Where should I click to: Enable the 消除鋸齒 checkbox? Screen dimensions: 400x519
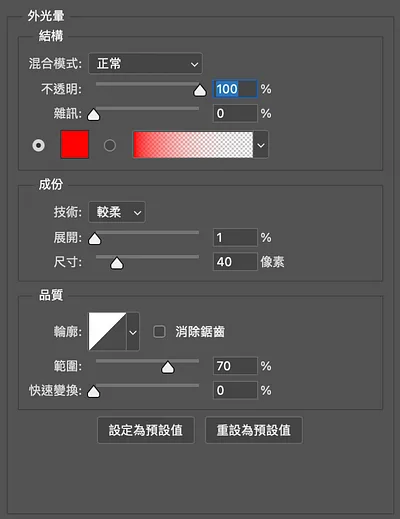tap(159, 332)
